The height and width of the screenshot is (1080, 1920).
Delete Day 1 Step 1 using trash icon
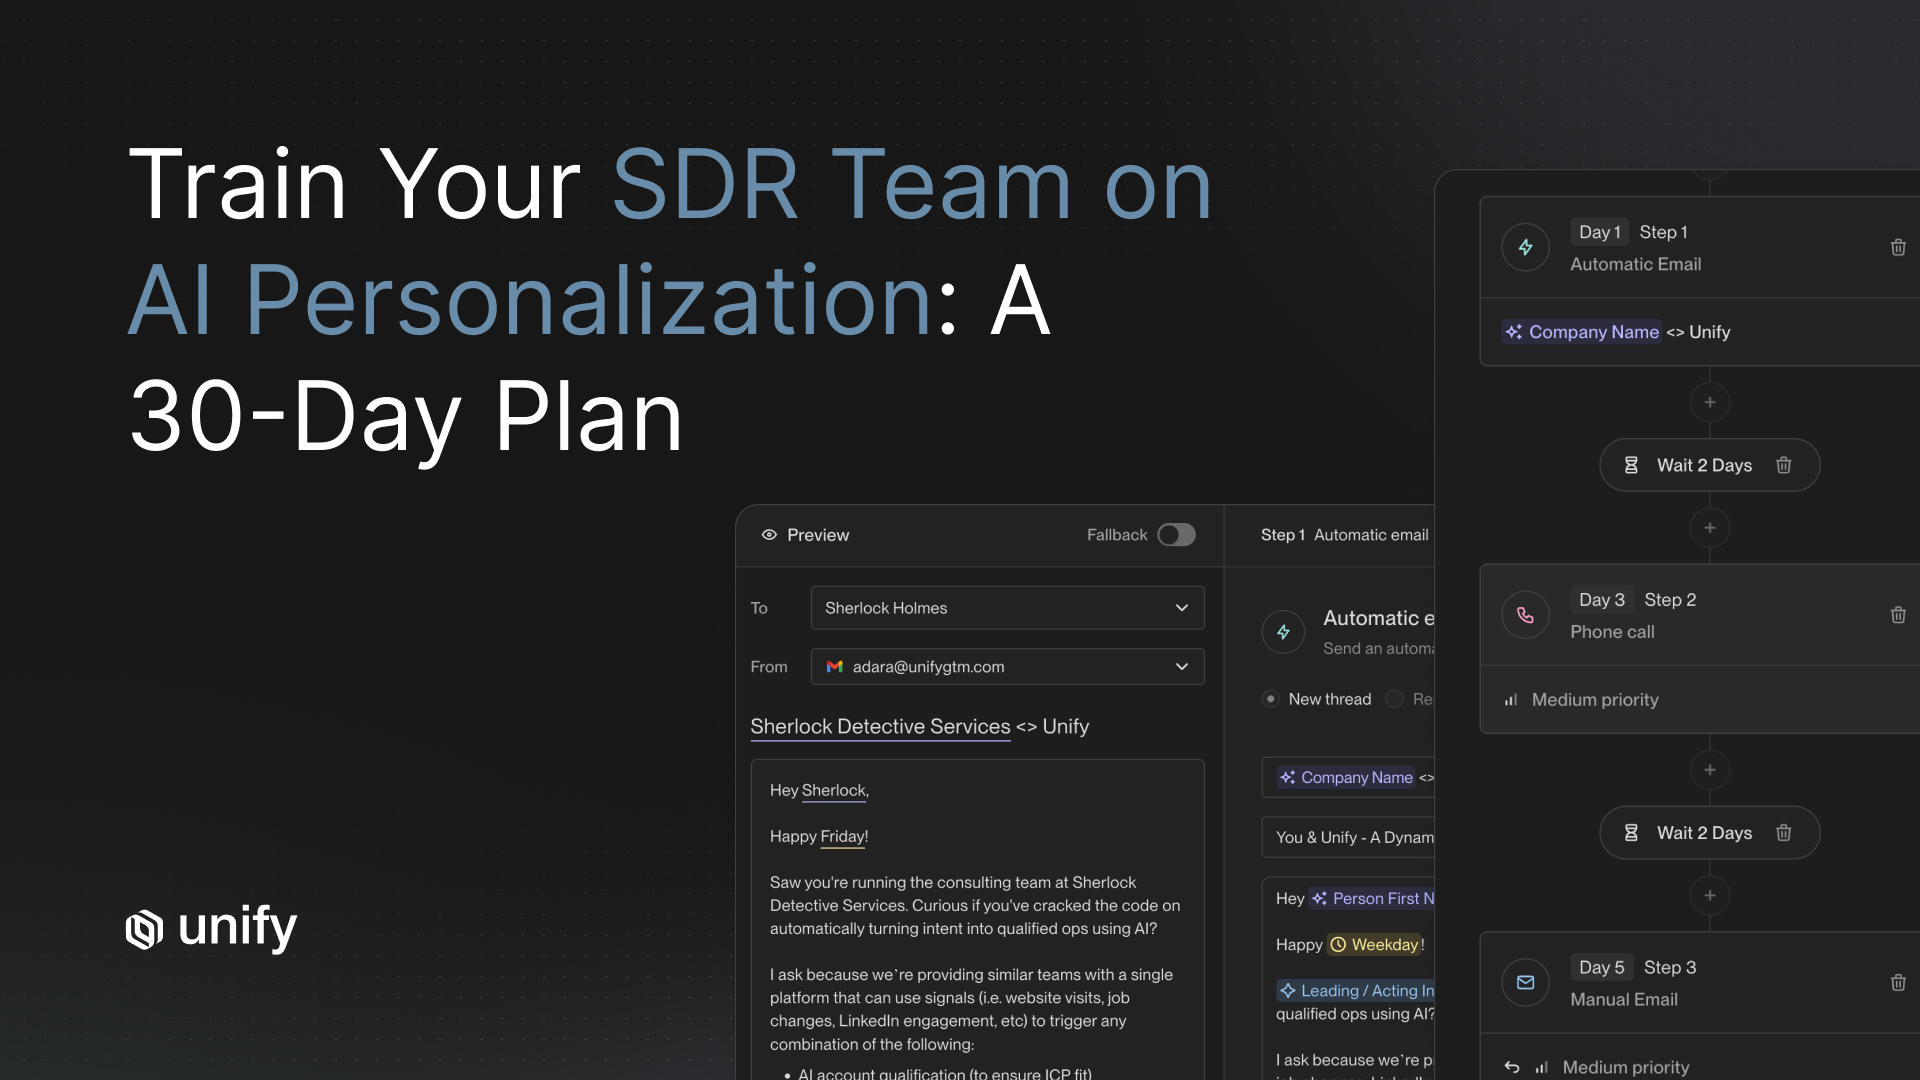tap(1897, 247)
